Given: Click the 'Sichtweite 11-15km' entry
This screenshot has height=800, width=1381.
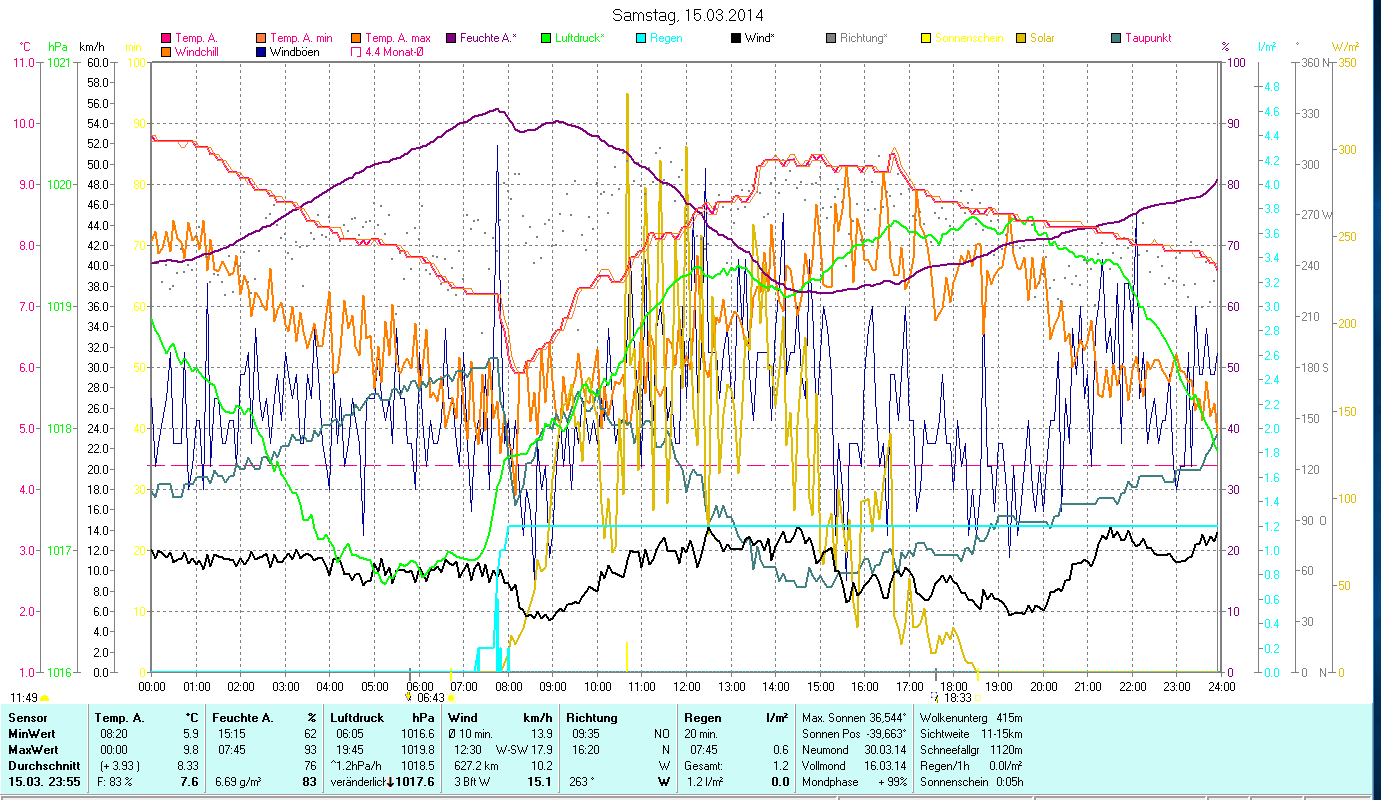Looking at the screenshot, I should 970,734.
